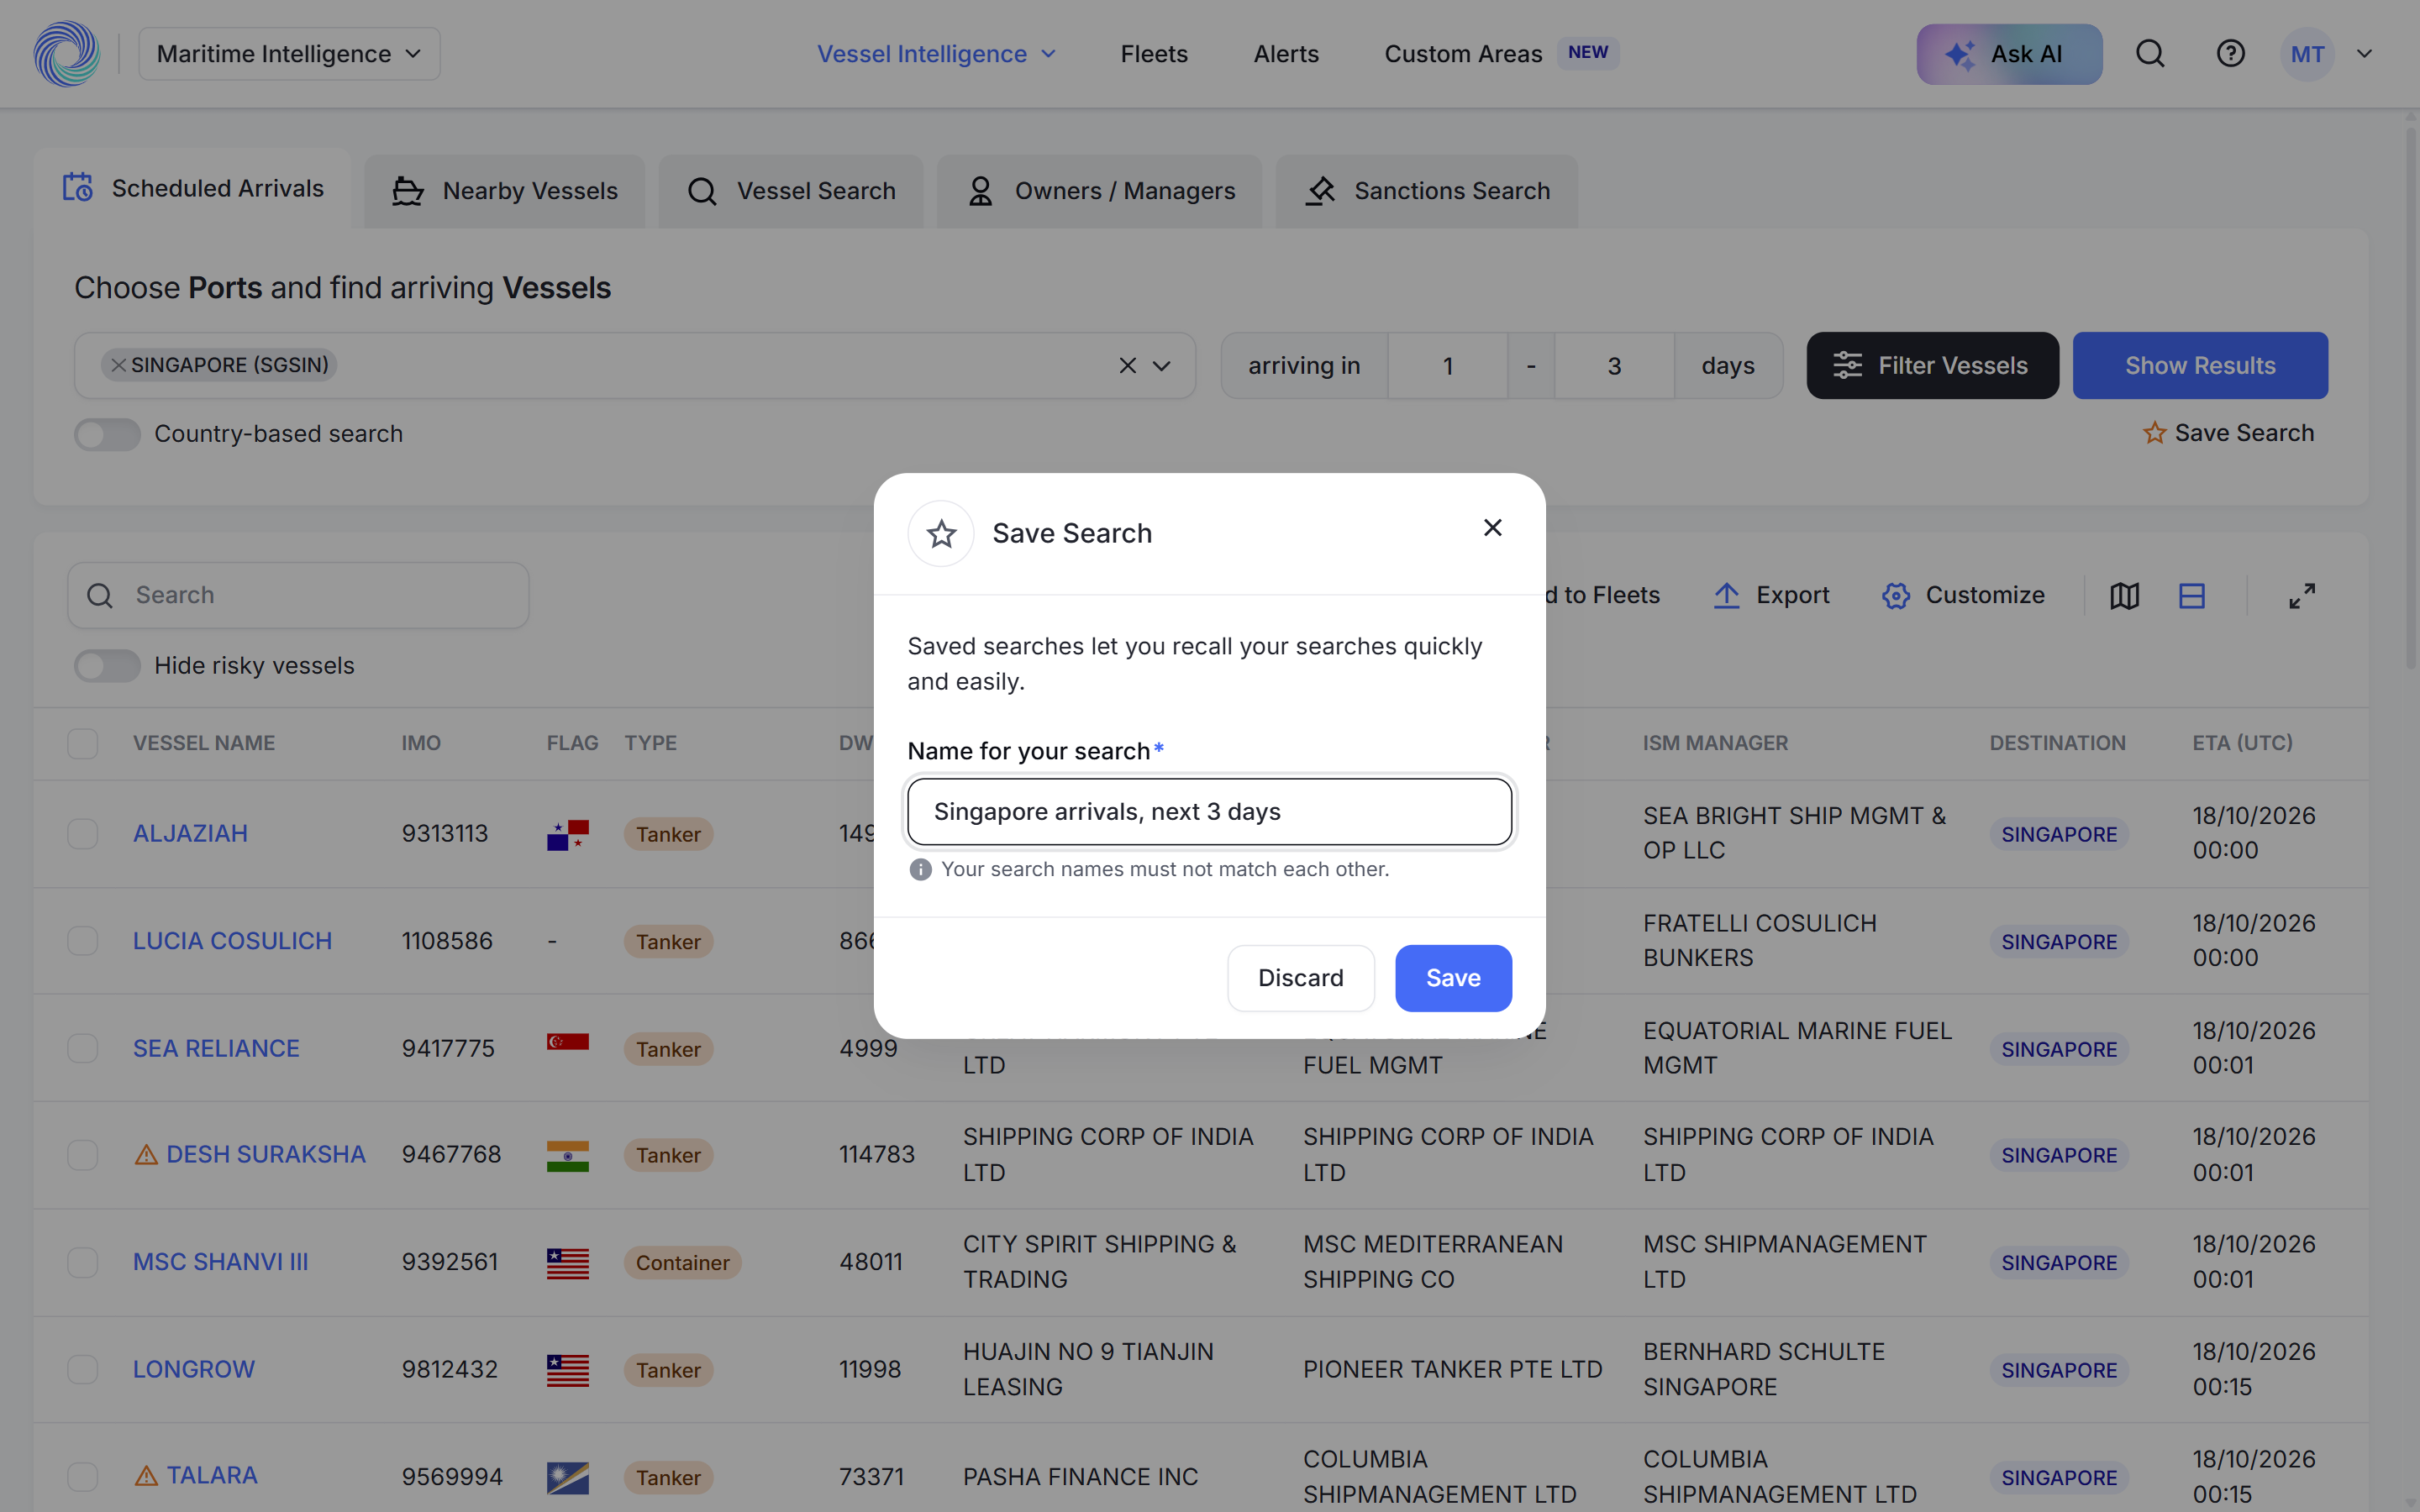Screen dimensions: 2420x1512
Task: Expand Vessel Intelligence menu
Action: click(936, 54)
